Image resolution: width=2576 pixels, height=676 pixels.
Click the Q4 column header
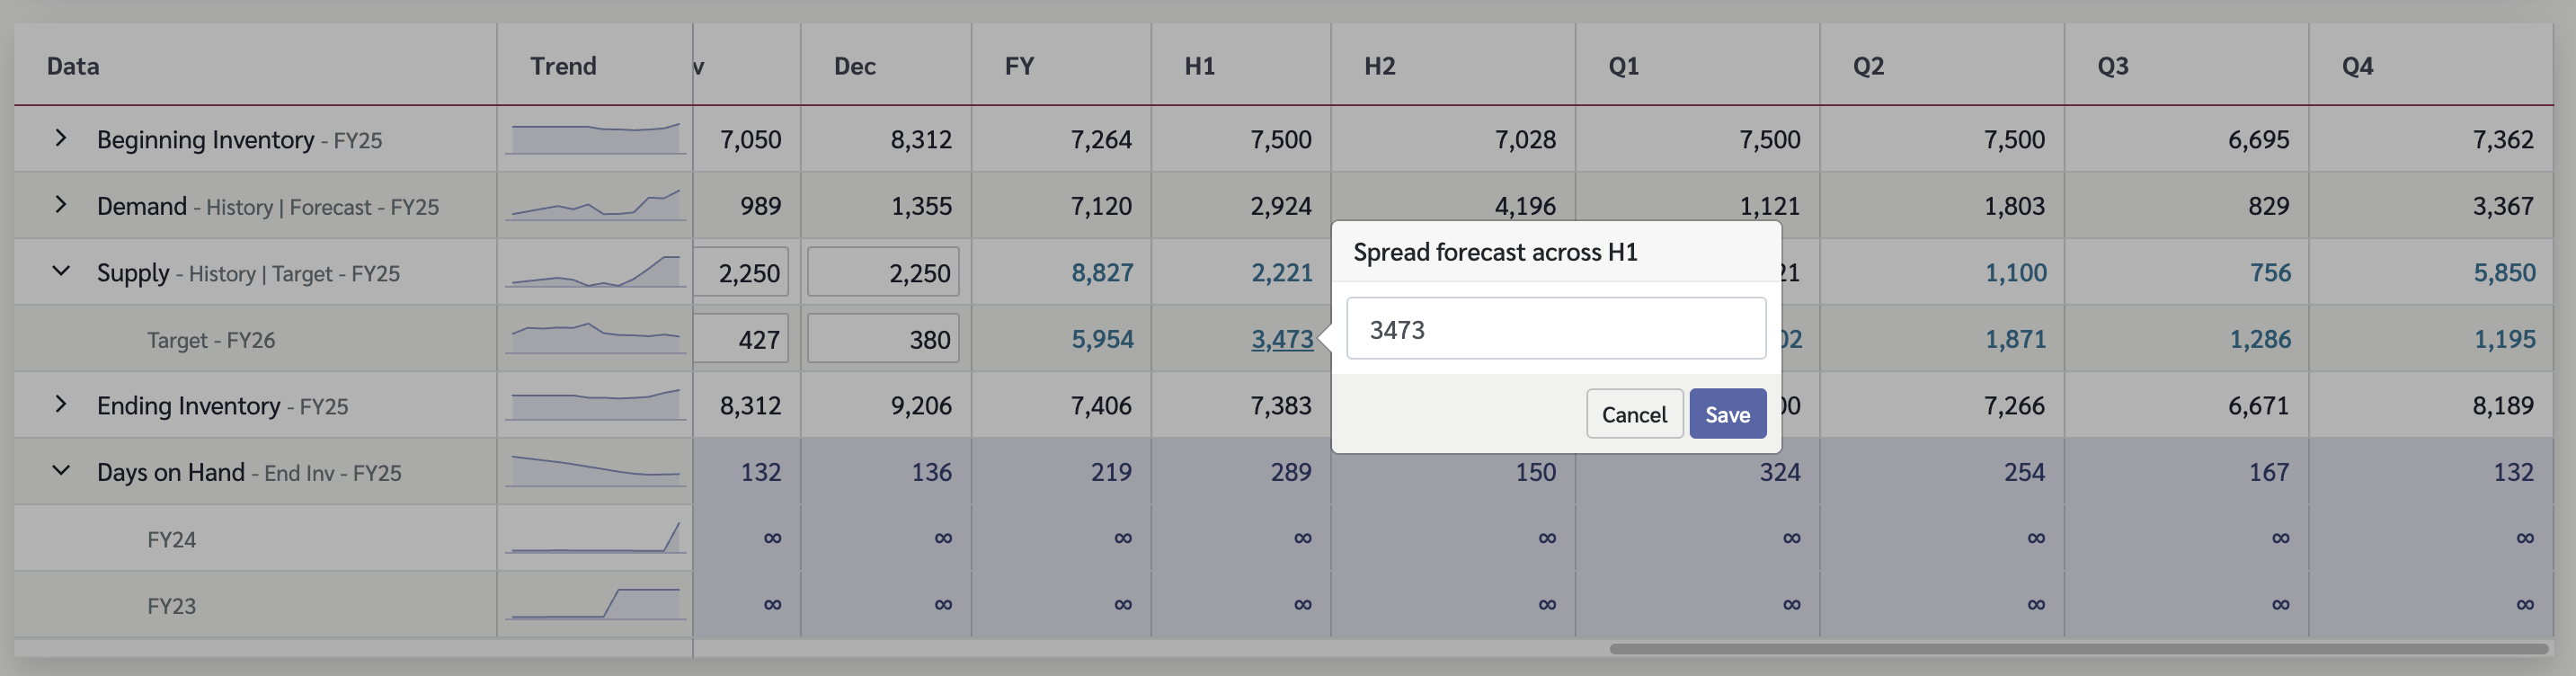point(2357,66)
